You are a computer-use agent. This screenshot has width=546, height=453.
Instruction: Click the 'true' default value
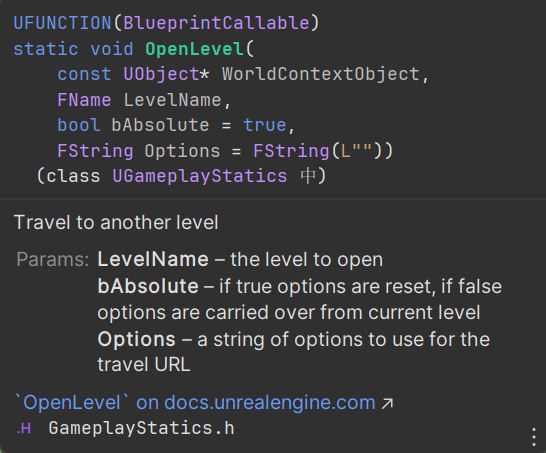[x=265, y=125]
